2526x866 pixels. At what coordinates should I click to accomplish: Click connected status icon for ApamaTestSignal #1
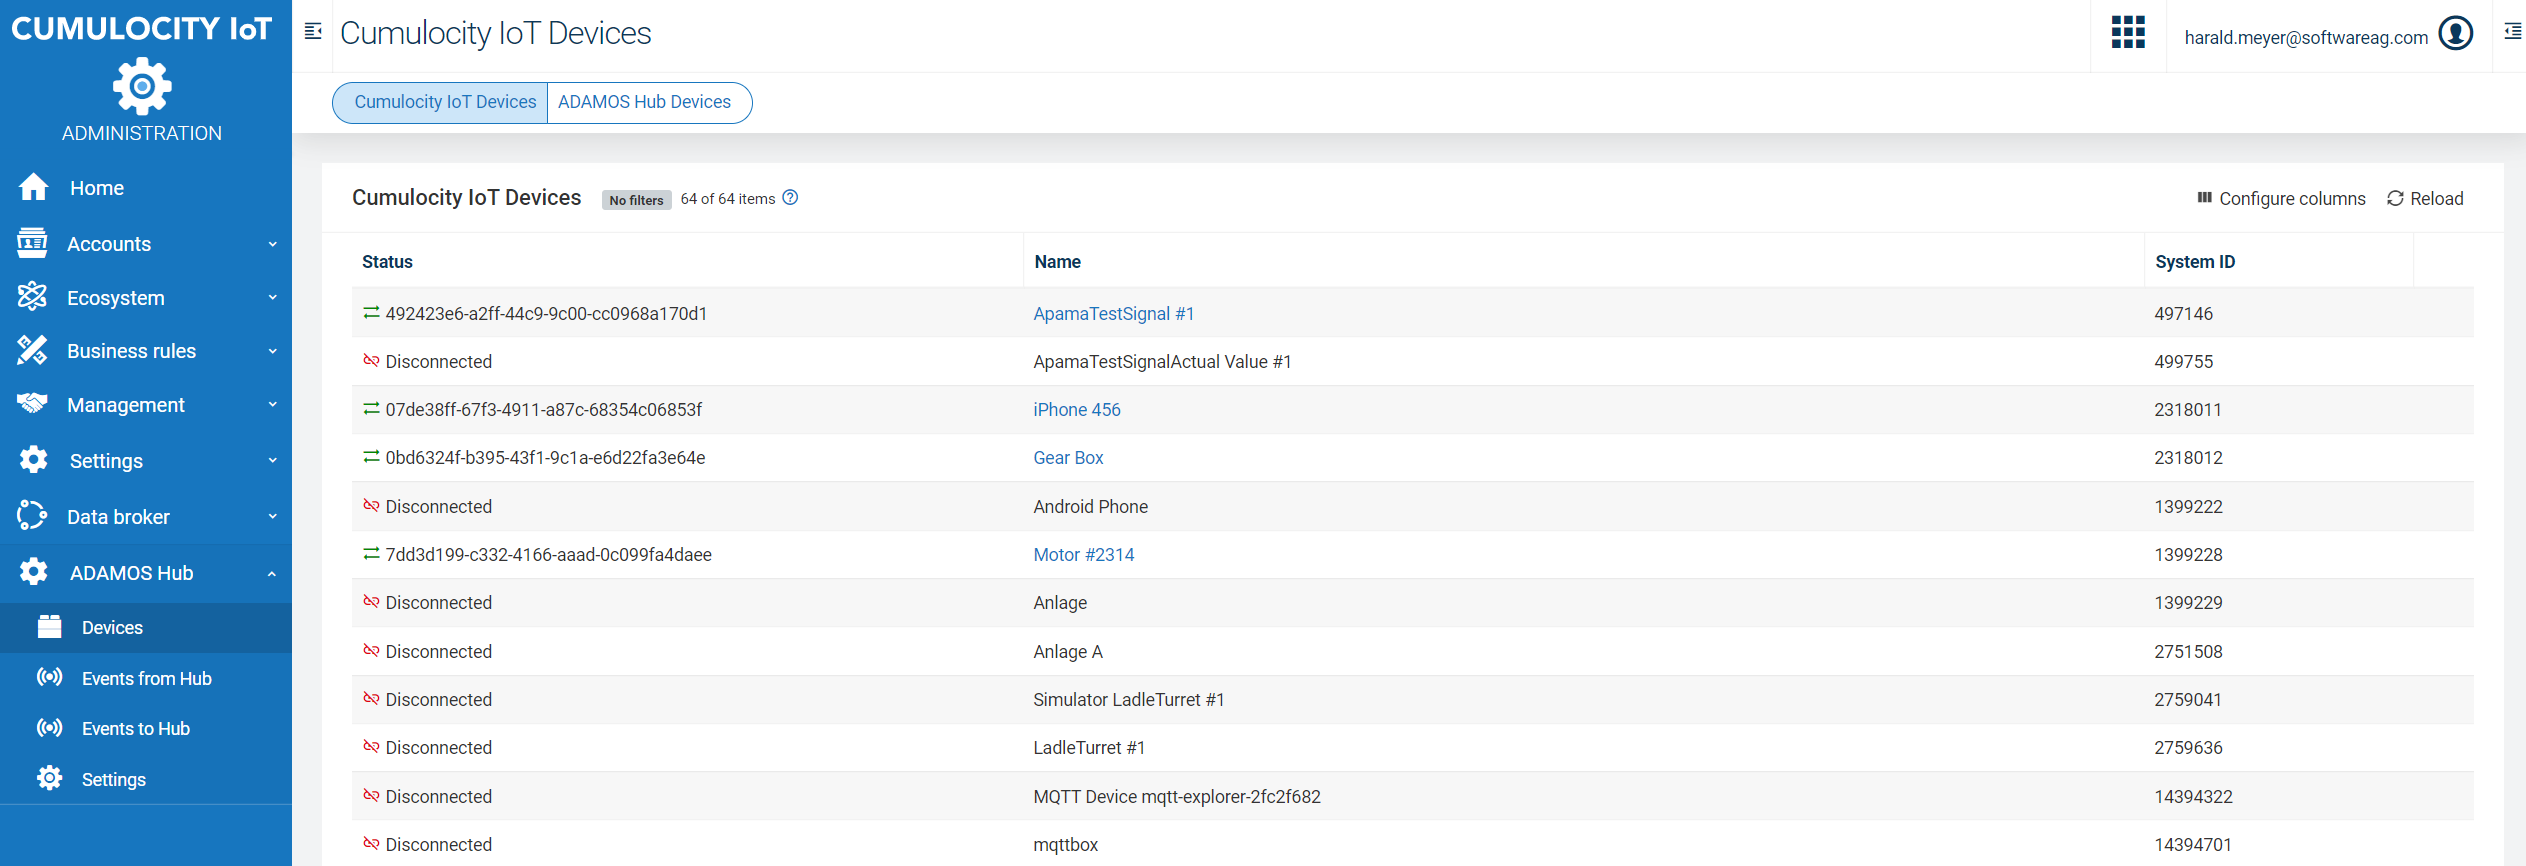(x=371, y=313)
